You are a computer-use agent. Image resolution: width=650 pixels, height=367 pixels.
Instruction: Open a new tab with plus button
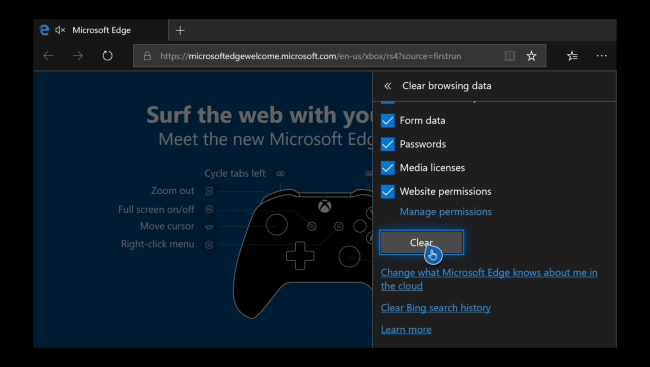(180, 30)
